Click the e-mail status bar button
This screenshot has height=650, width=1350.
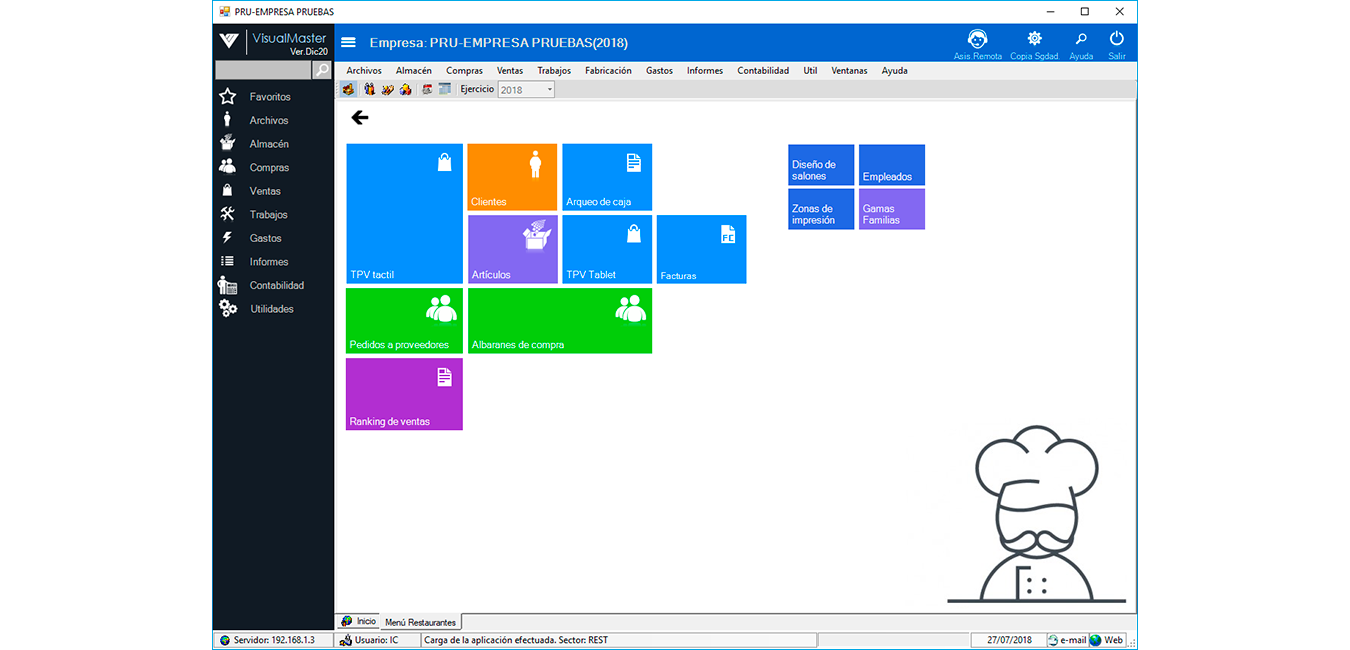tap(1066, 640)
